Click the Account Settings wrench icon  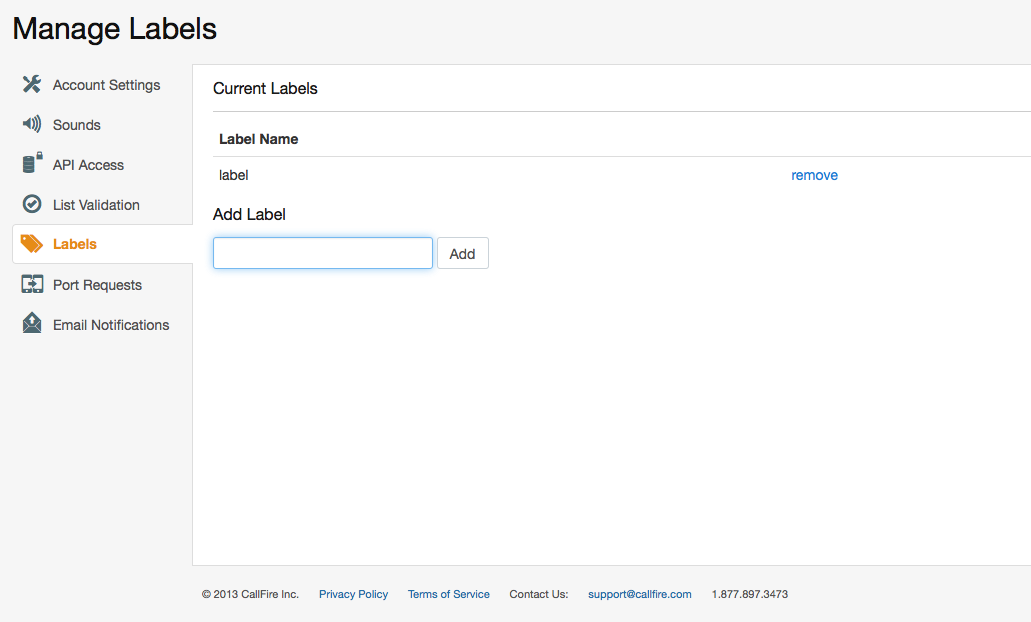coord(32,84)
